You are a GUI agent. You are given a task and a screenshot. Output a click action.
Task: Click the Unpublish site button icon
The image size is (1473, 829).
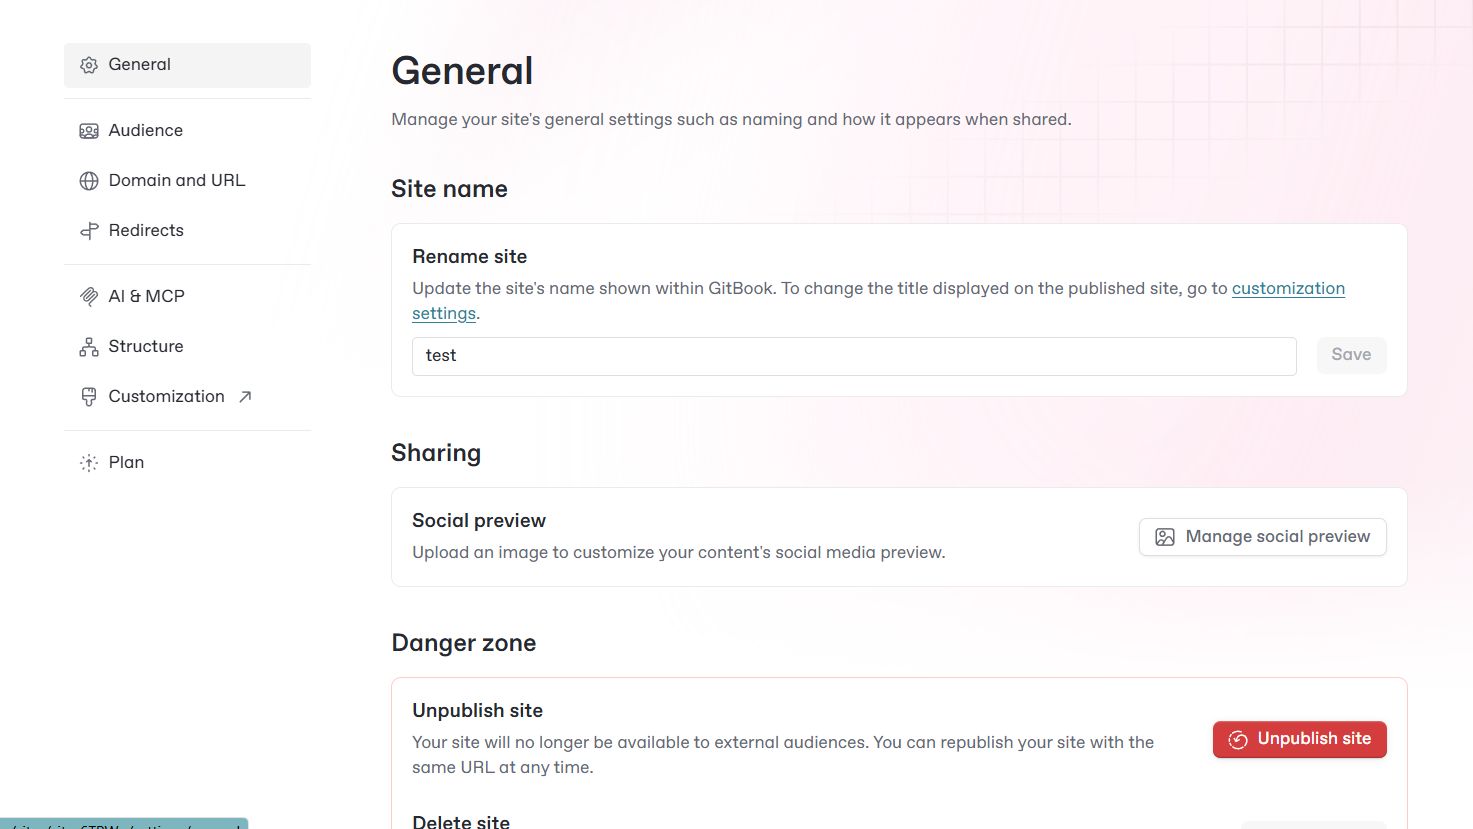coord(1238,740)
